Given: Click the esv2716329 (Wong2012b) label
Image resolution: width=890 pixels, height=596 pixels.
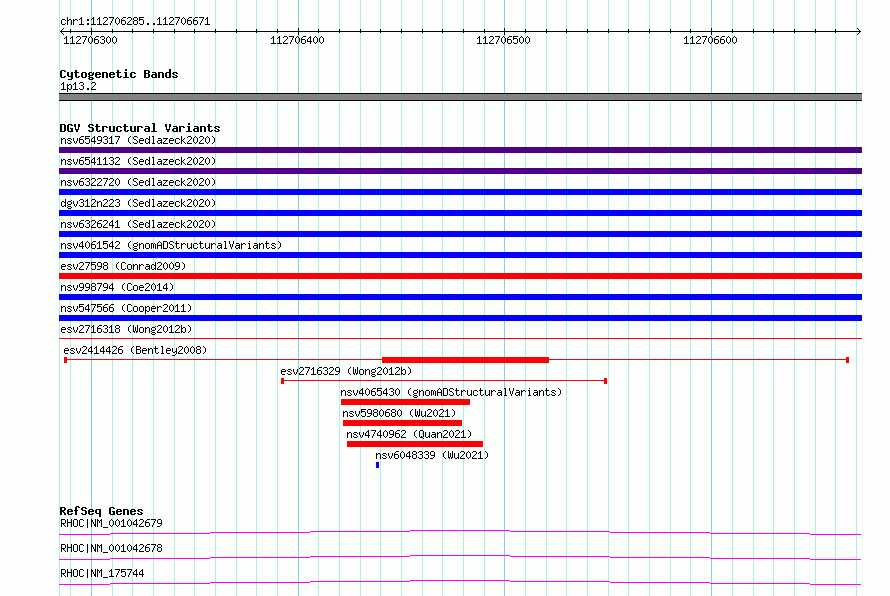Looking at the screenshot, I should (346, 371).
